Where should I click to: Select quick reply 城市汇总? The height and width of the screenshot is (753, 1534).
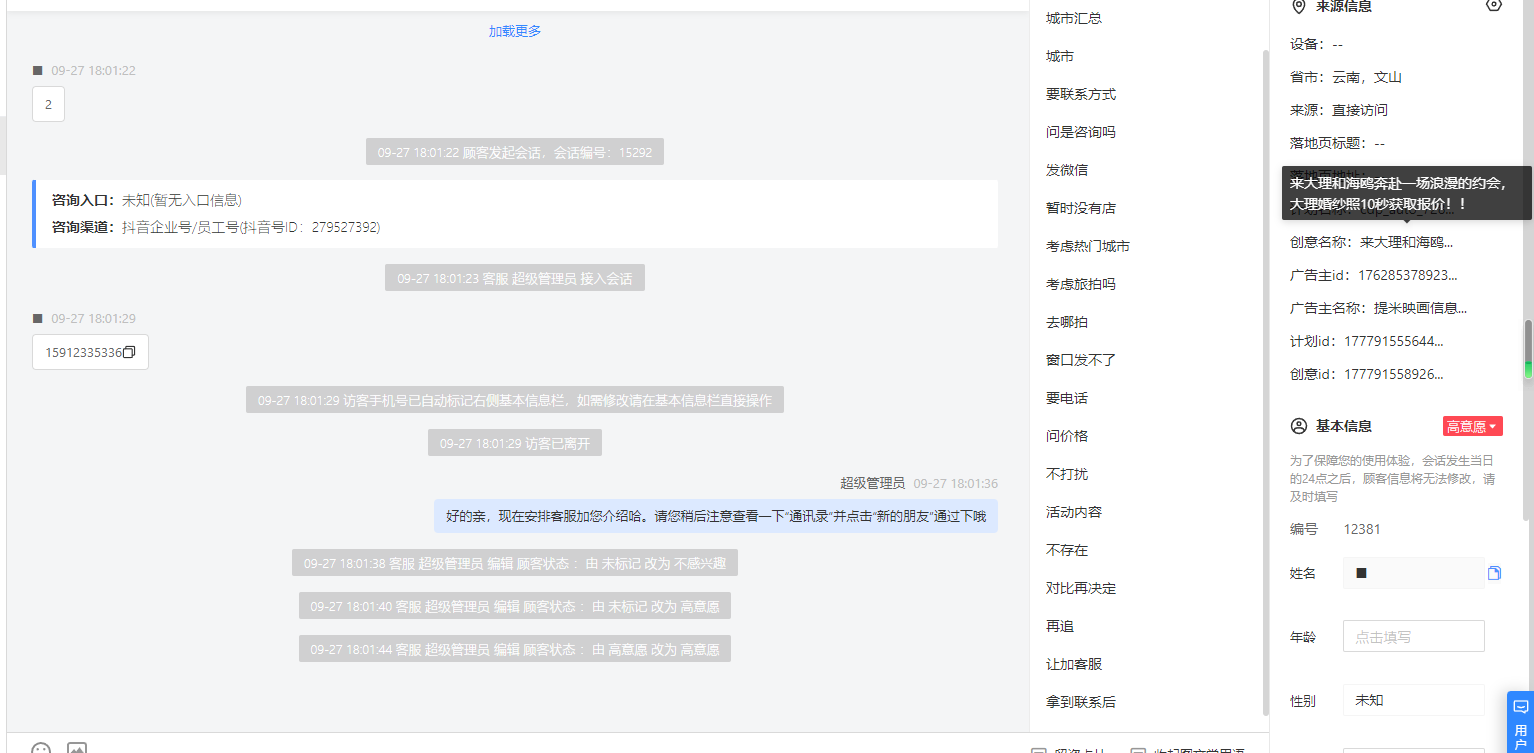point(1074,18)
